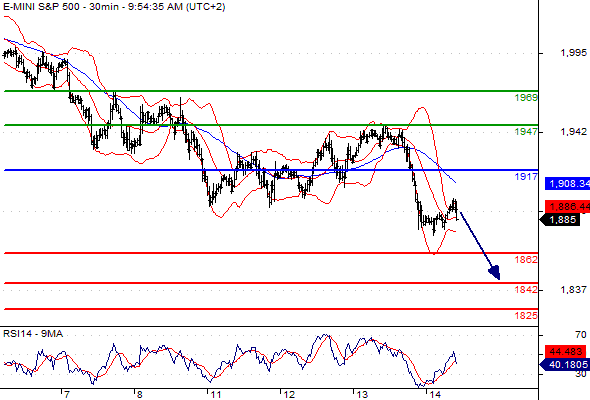
Task: Click the RSI 70 level label
Action: click(x=581, y=335)
